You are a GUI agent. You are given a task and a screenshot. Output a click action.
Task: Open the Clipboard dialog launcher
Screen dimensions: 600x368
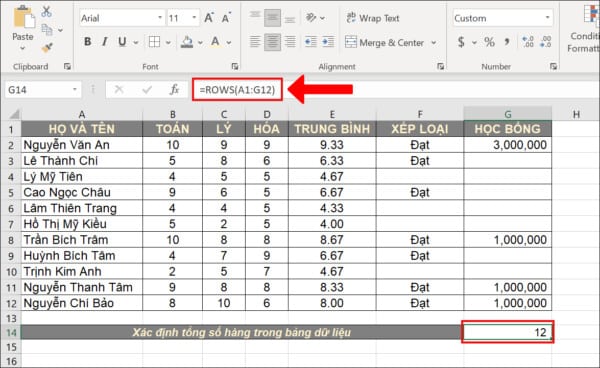tap(67, 67)
